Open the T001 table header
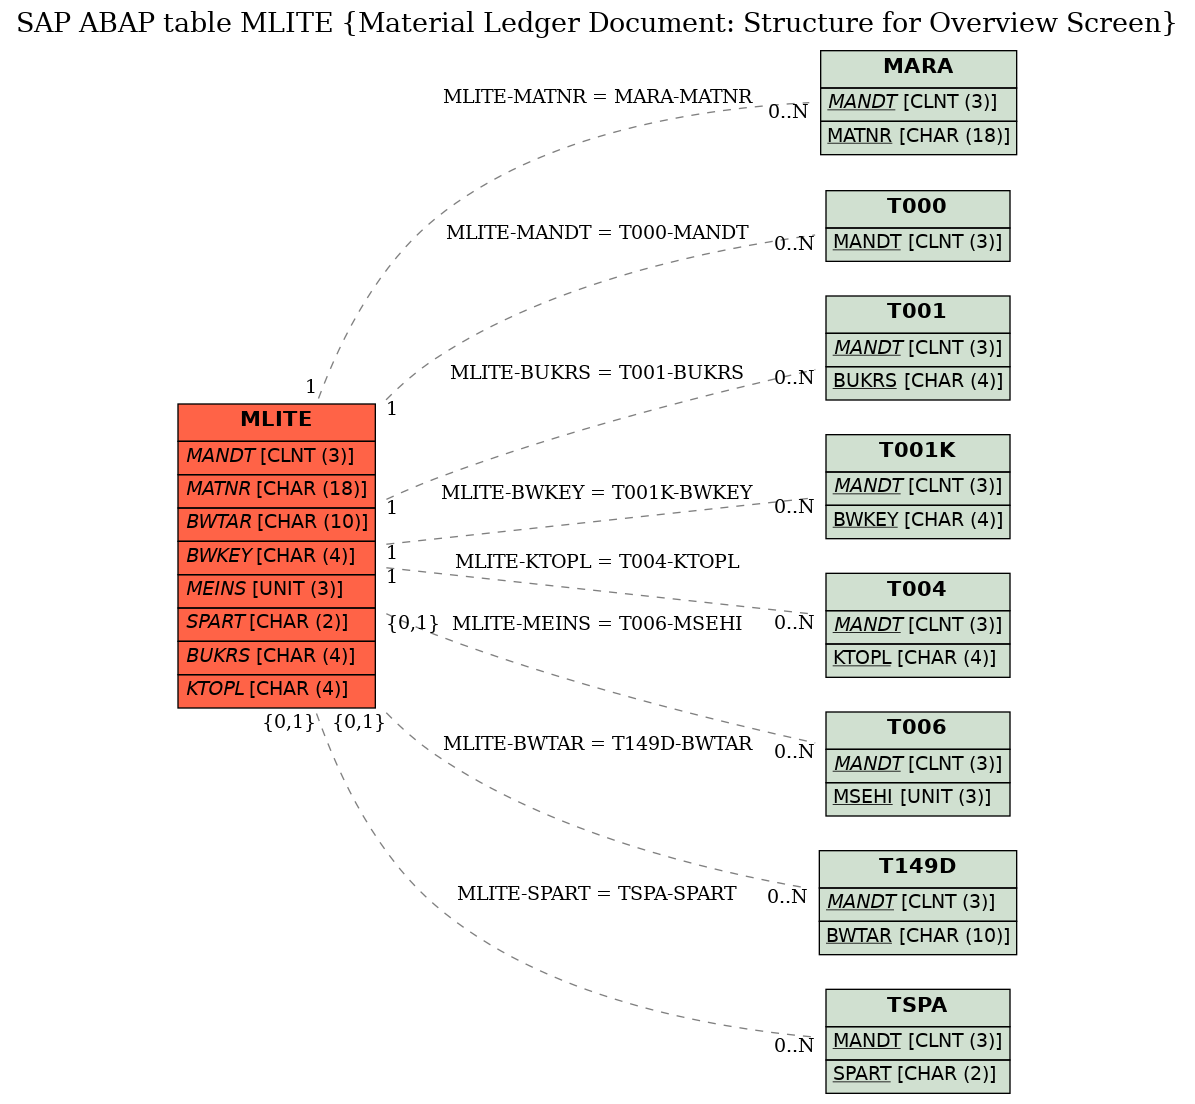This screenshot has height=1104, width=1195. pos(918,314)
